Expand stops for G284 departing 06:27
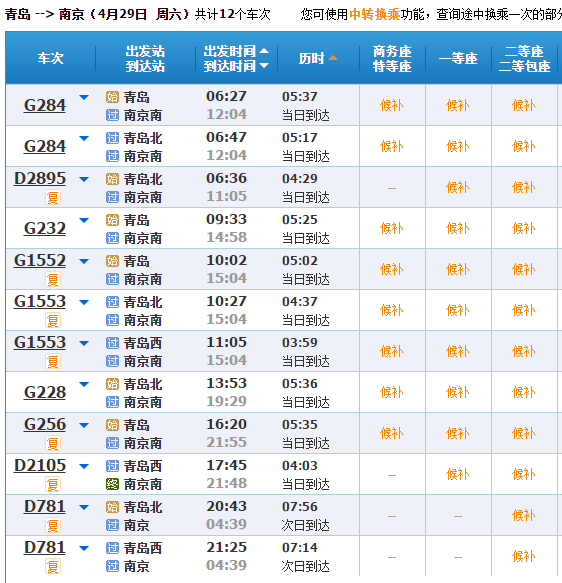This screenshot has height=583, width=562. point(84,97)
